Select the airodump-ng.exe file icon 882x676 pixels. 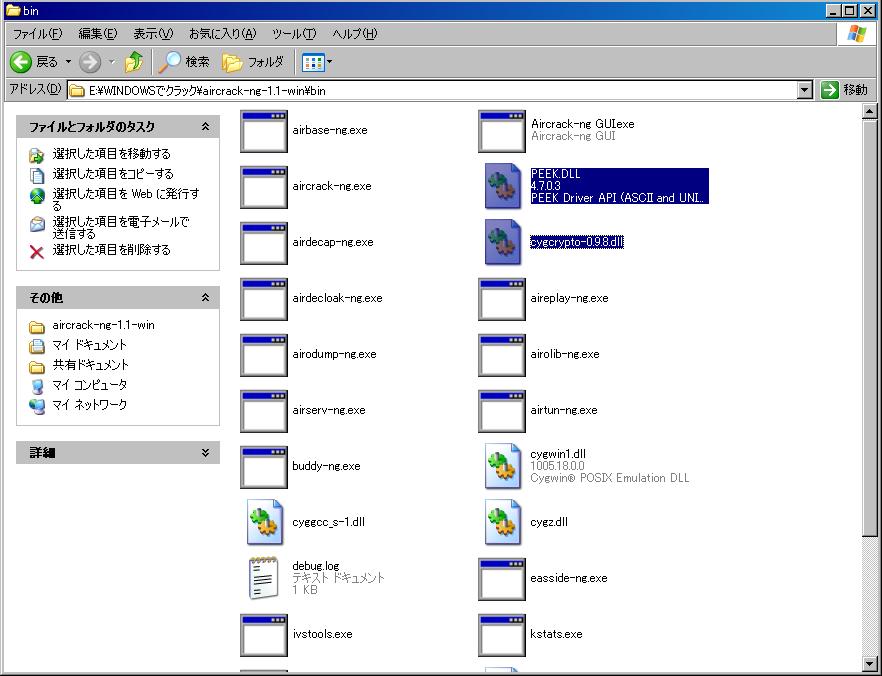tap(264, 355)
